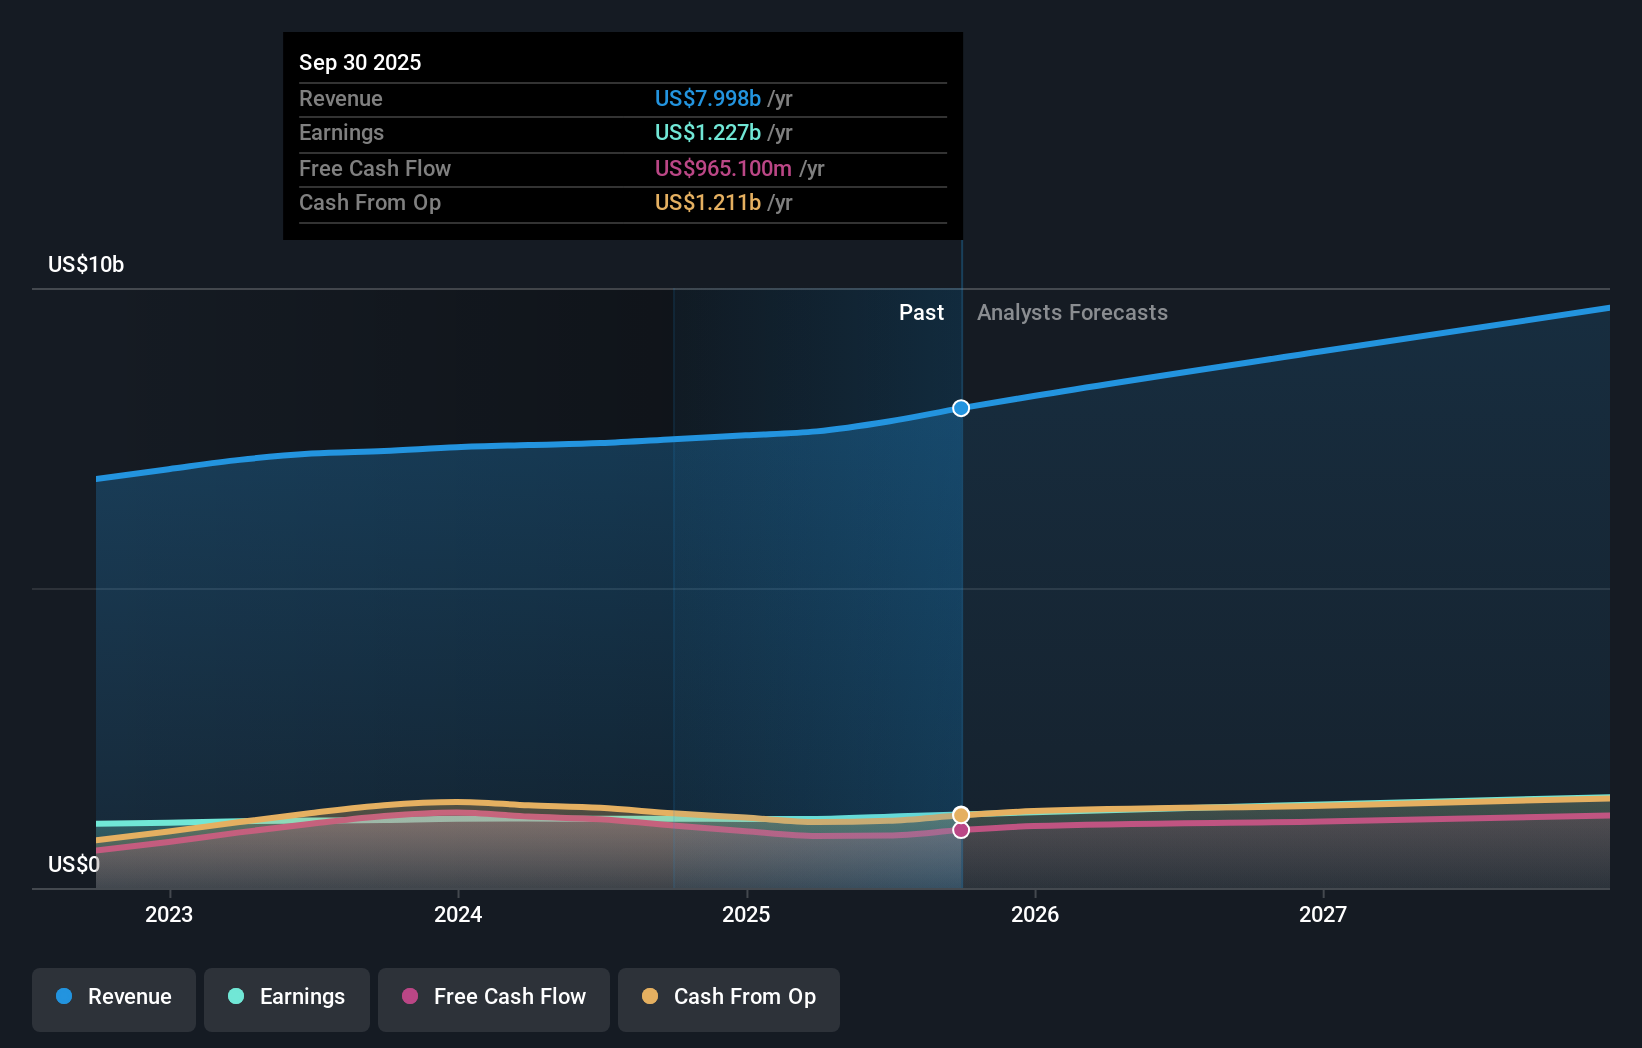The image size is (1642, 1048).
Task: Select the Cash From Op marker at forecast boundary
Action: click(x=961, y=813)
